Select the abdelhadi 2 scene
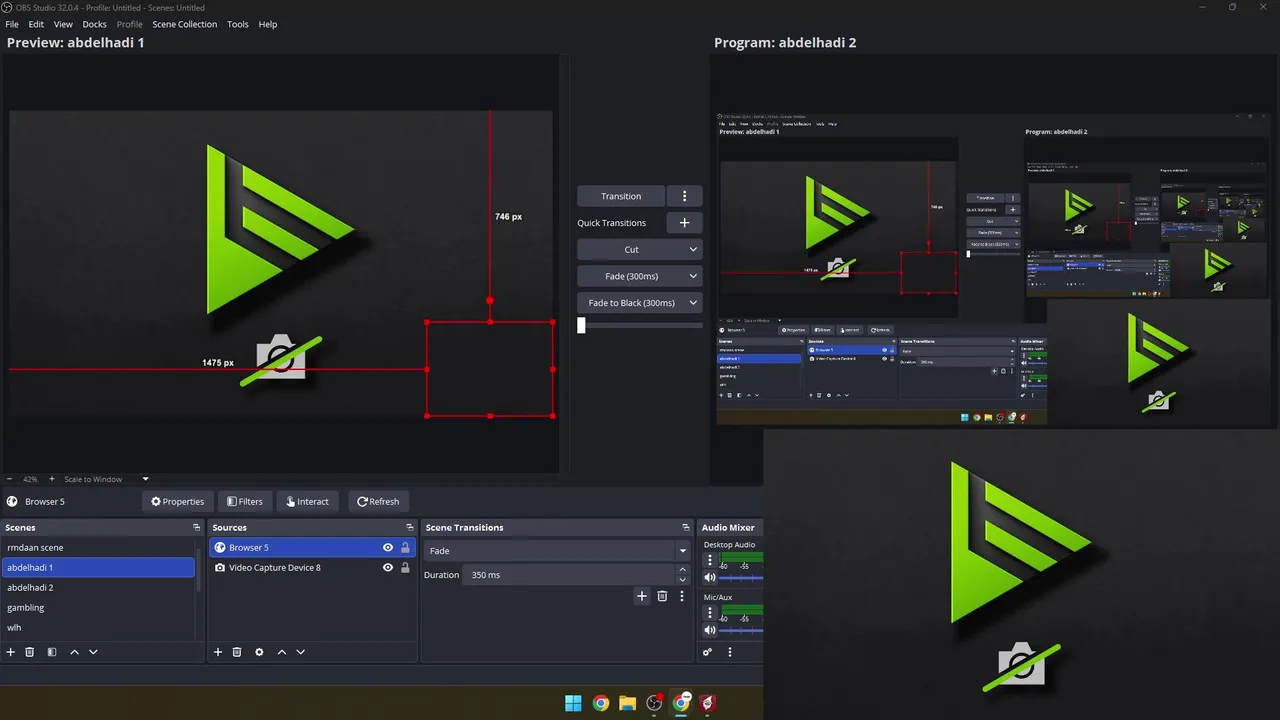Screen dimensions: 1280x720 (98, 588)
